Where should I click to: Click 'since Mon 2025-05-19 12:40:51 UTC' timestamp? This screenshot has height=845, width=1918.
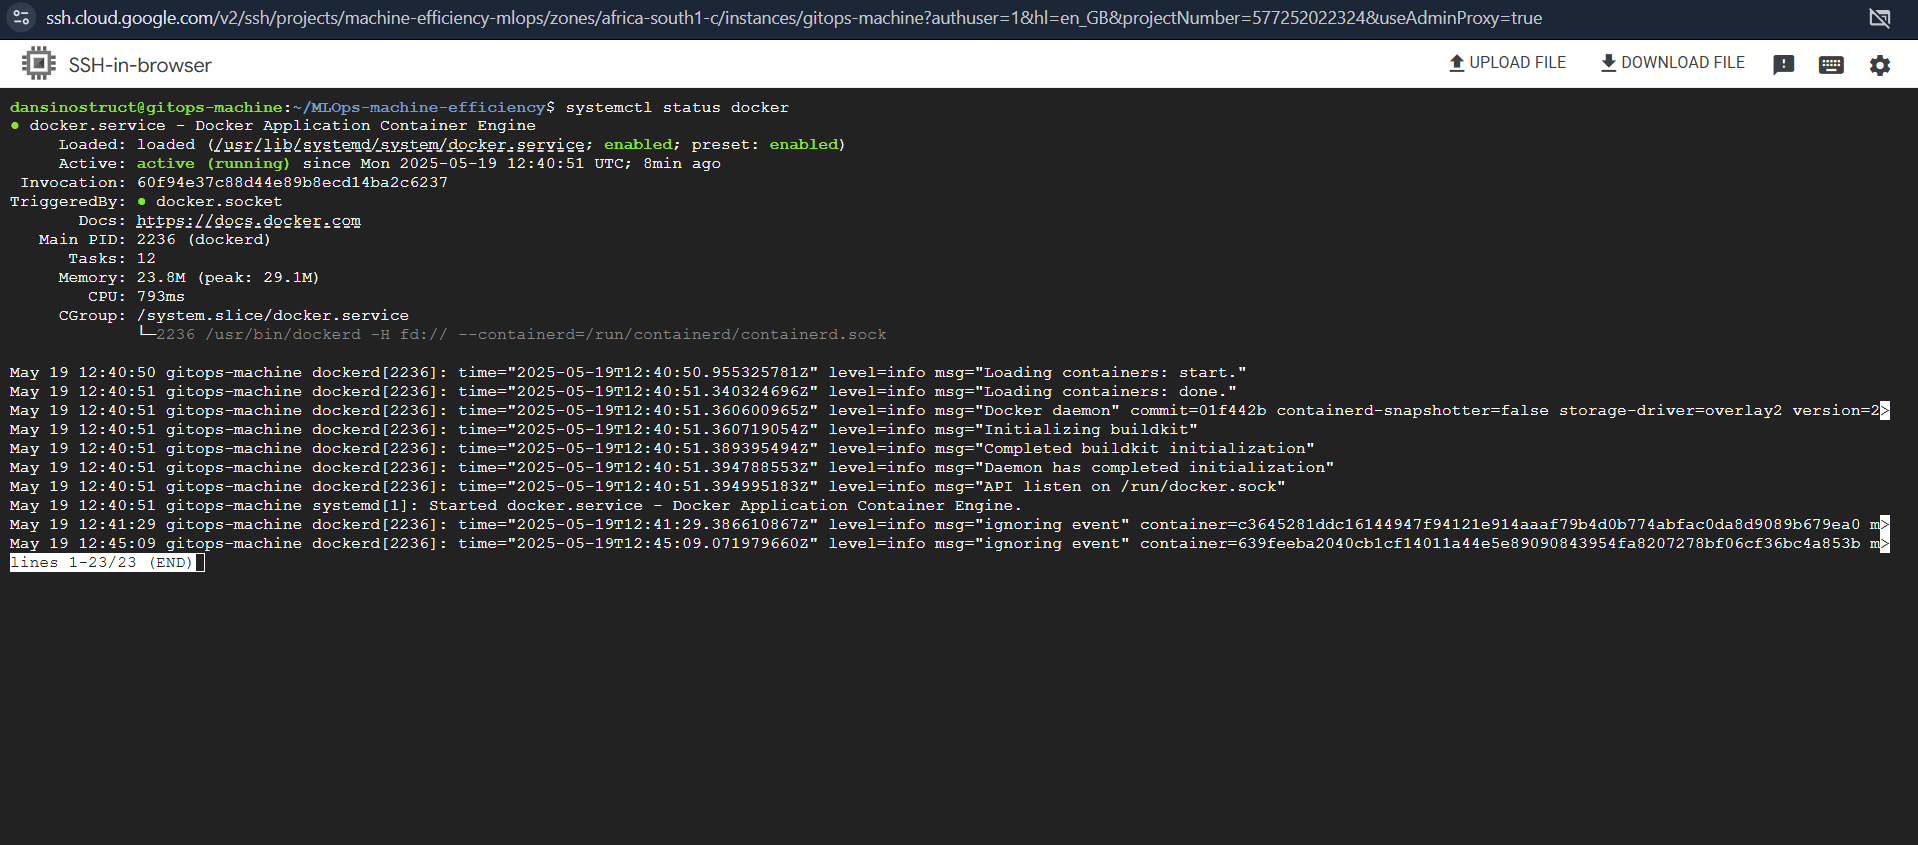click(x=464, y=164)
